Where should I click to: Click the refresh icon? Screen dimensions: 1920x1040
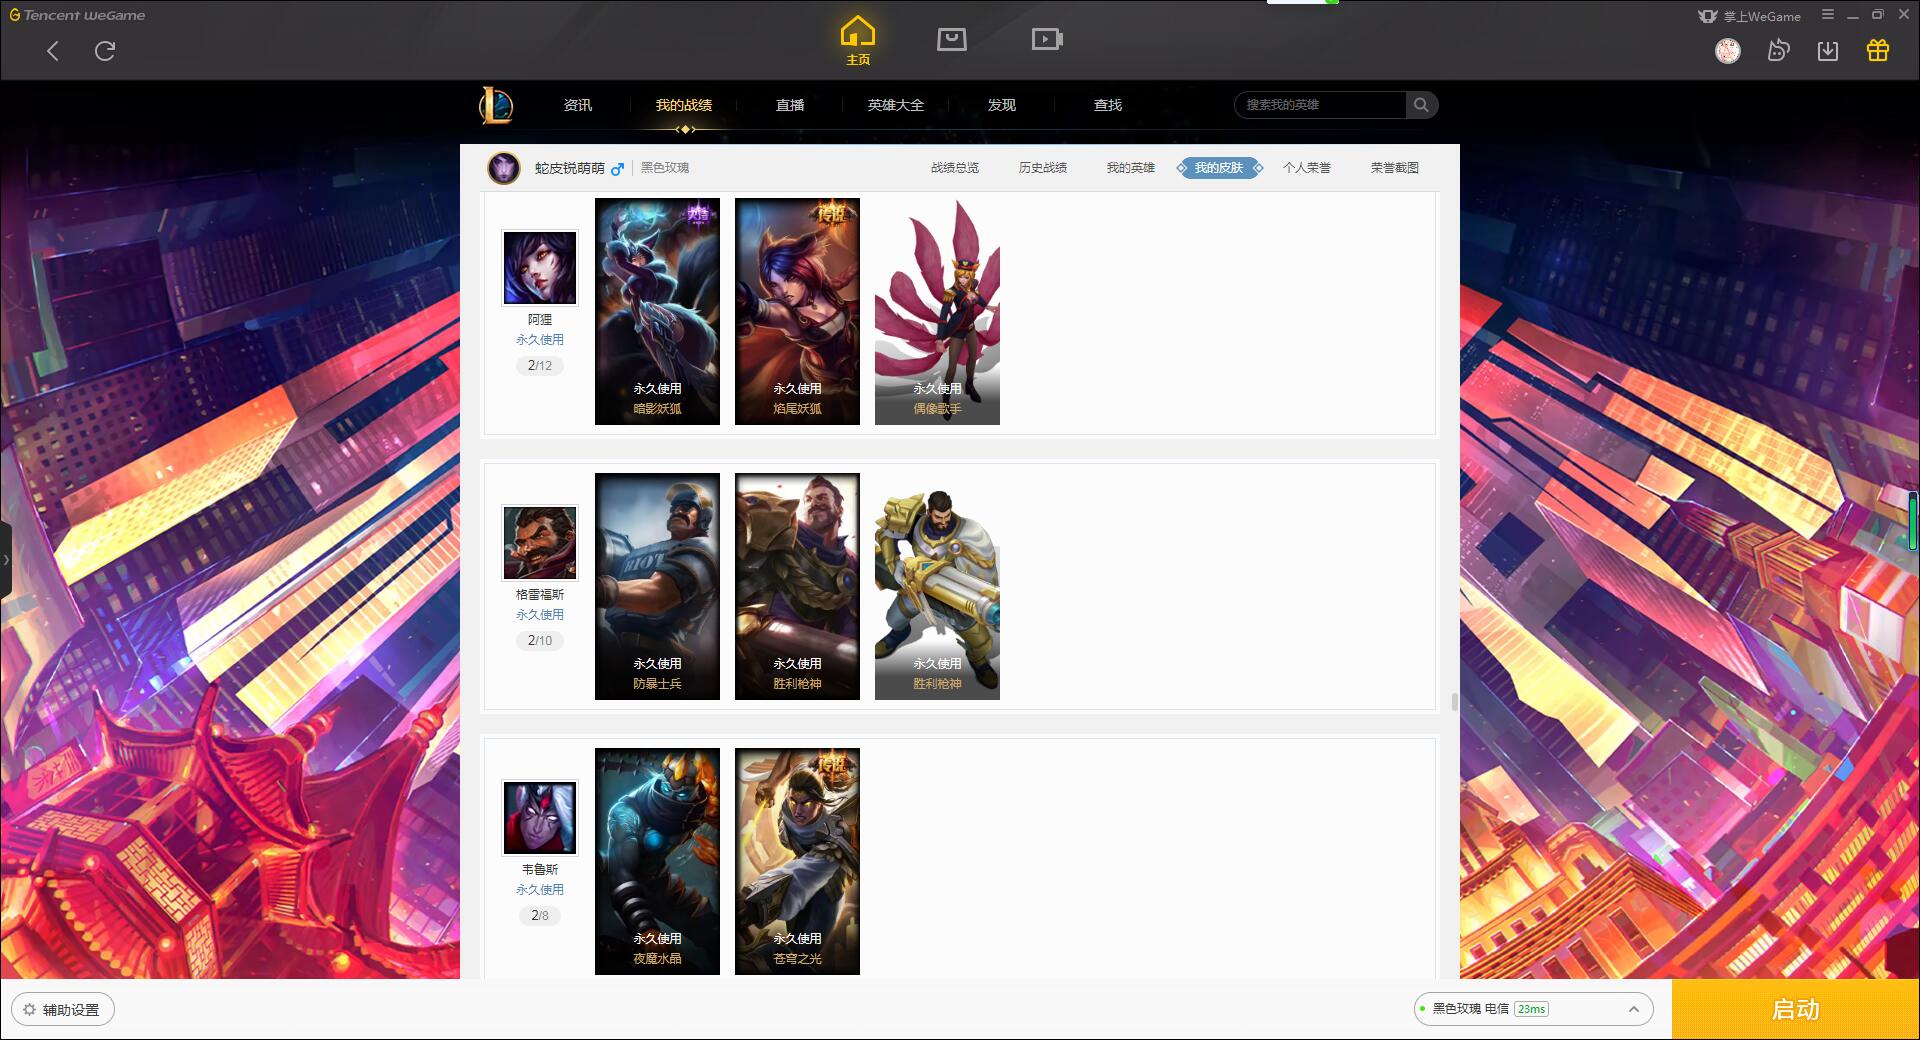click(x=105, y=51)
